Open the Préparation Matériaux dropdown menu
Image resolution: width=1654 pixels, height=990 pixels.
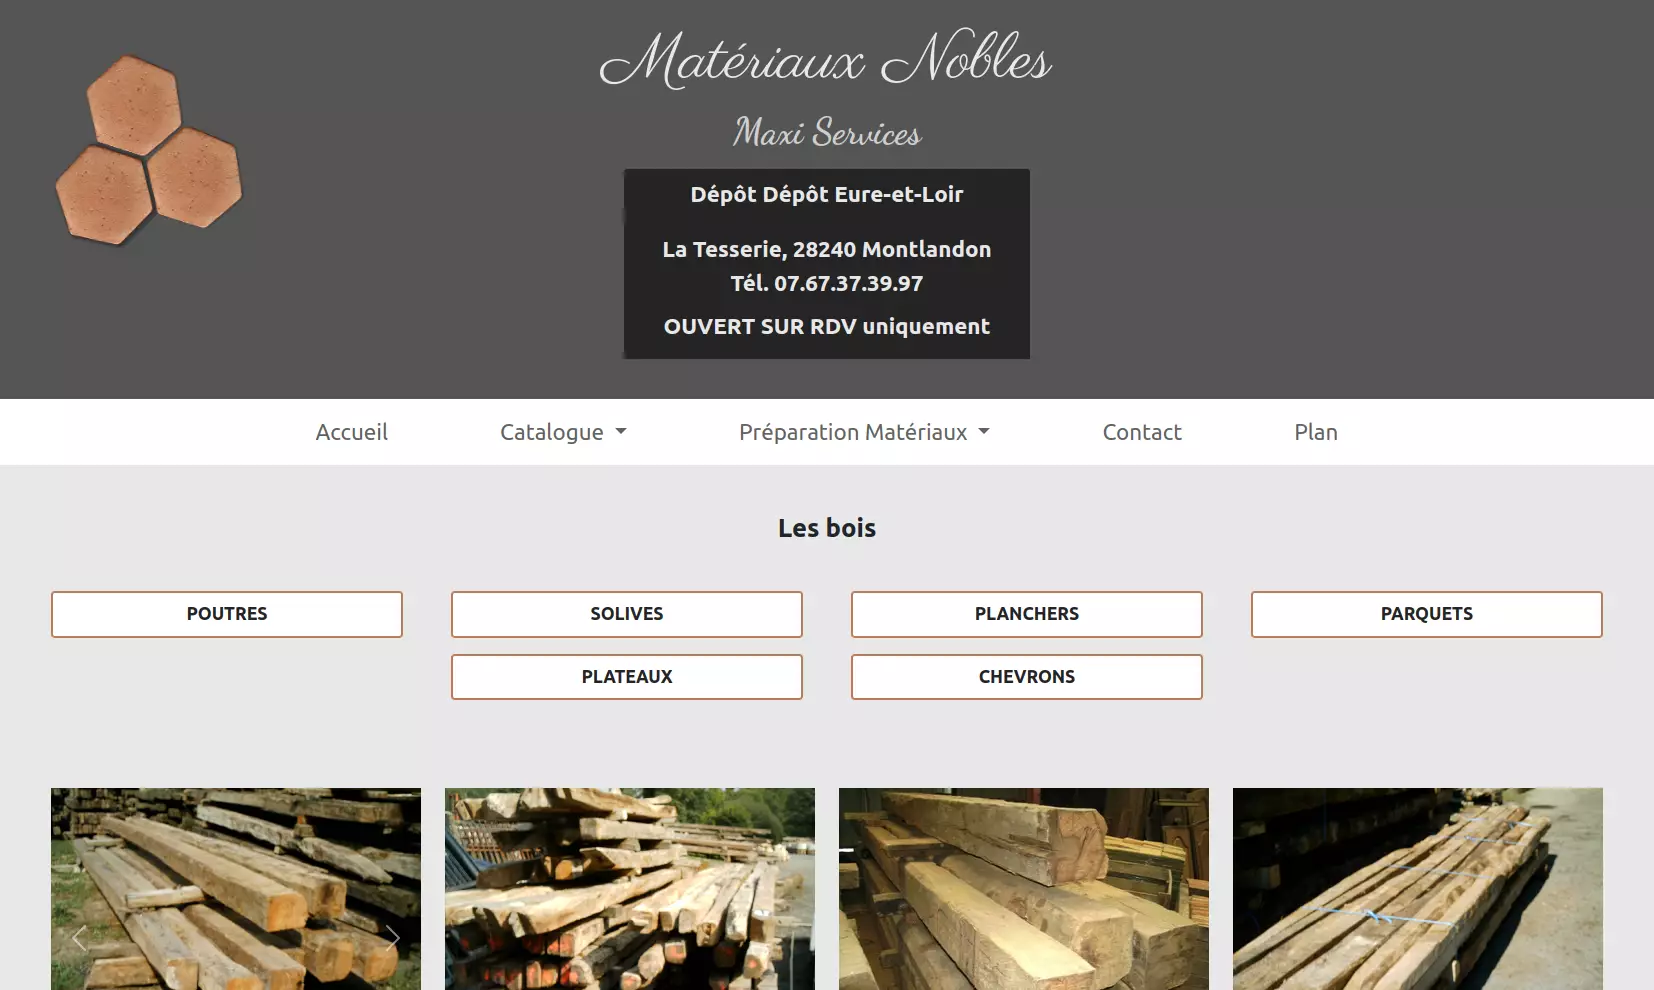[864, 432]
